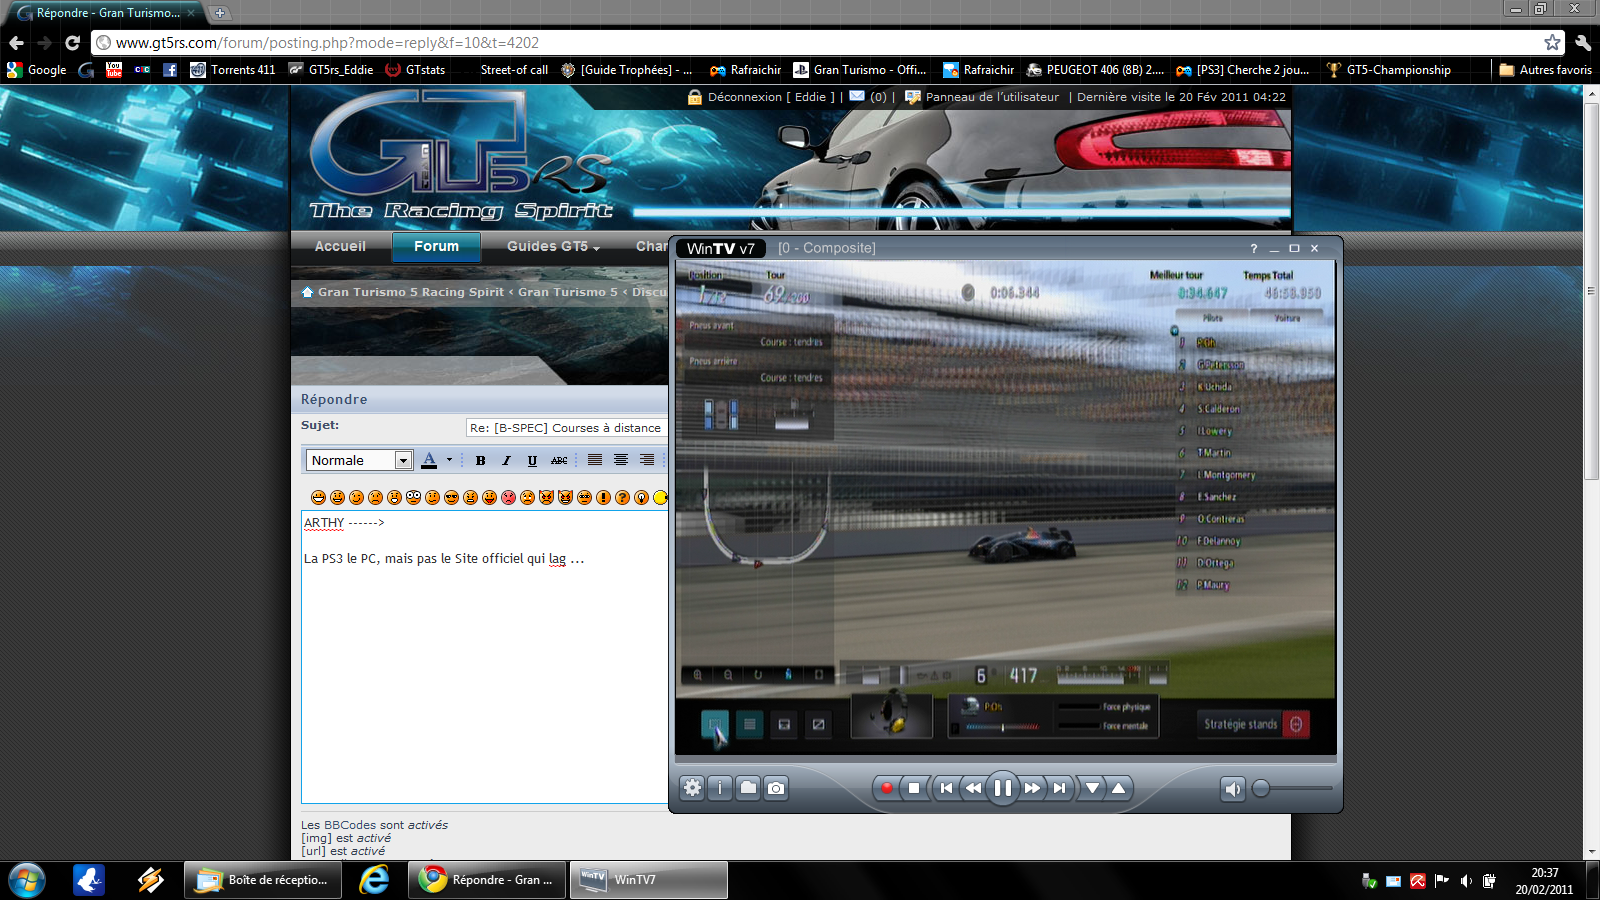Click inside the message text area
This screenshot has height=900, width=1600.
click(485, 657)
